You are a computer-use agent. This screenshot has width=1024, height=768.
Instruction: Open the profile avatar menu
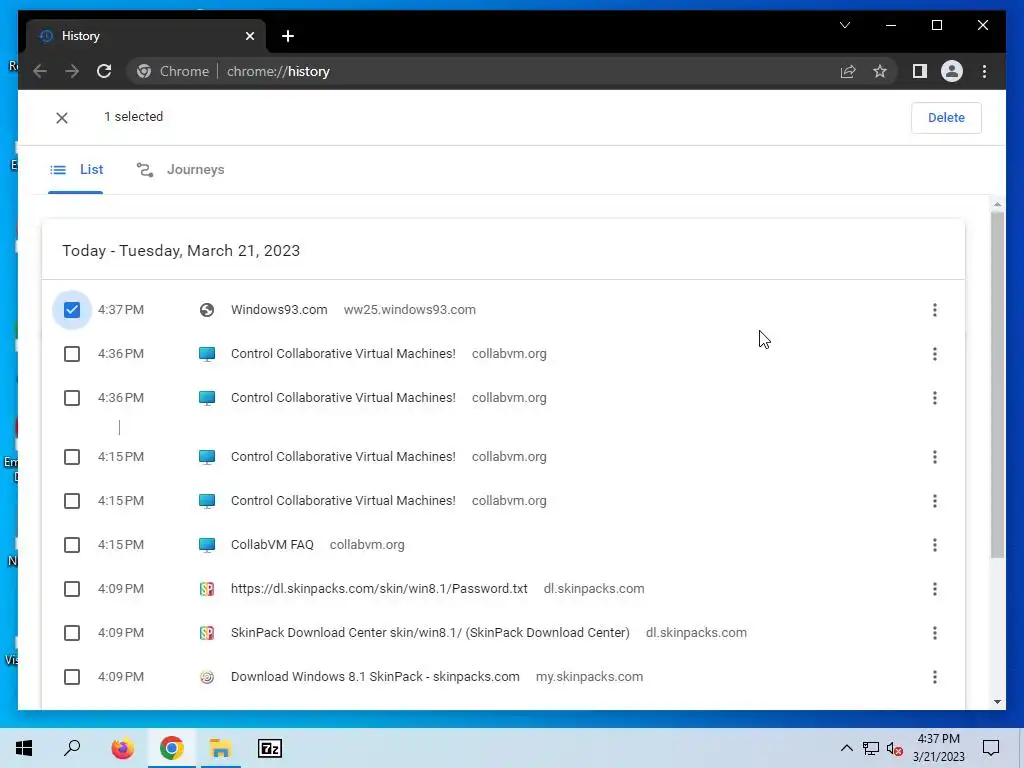(952, 71)
